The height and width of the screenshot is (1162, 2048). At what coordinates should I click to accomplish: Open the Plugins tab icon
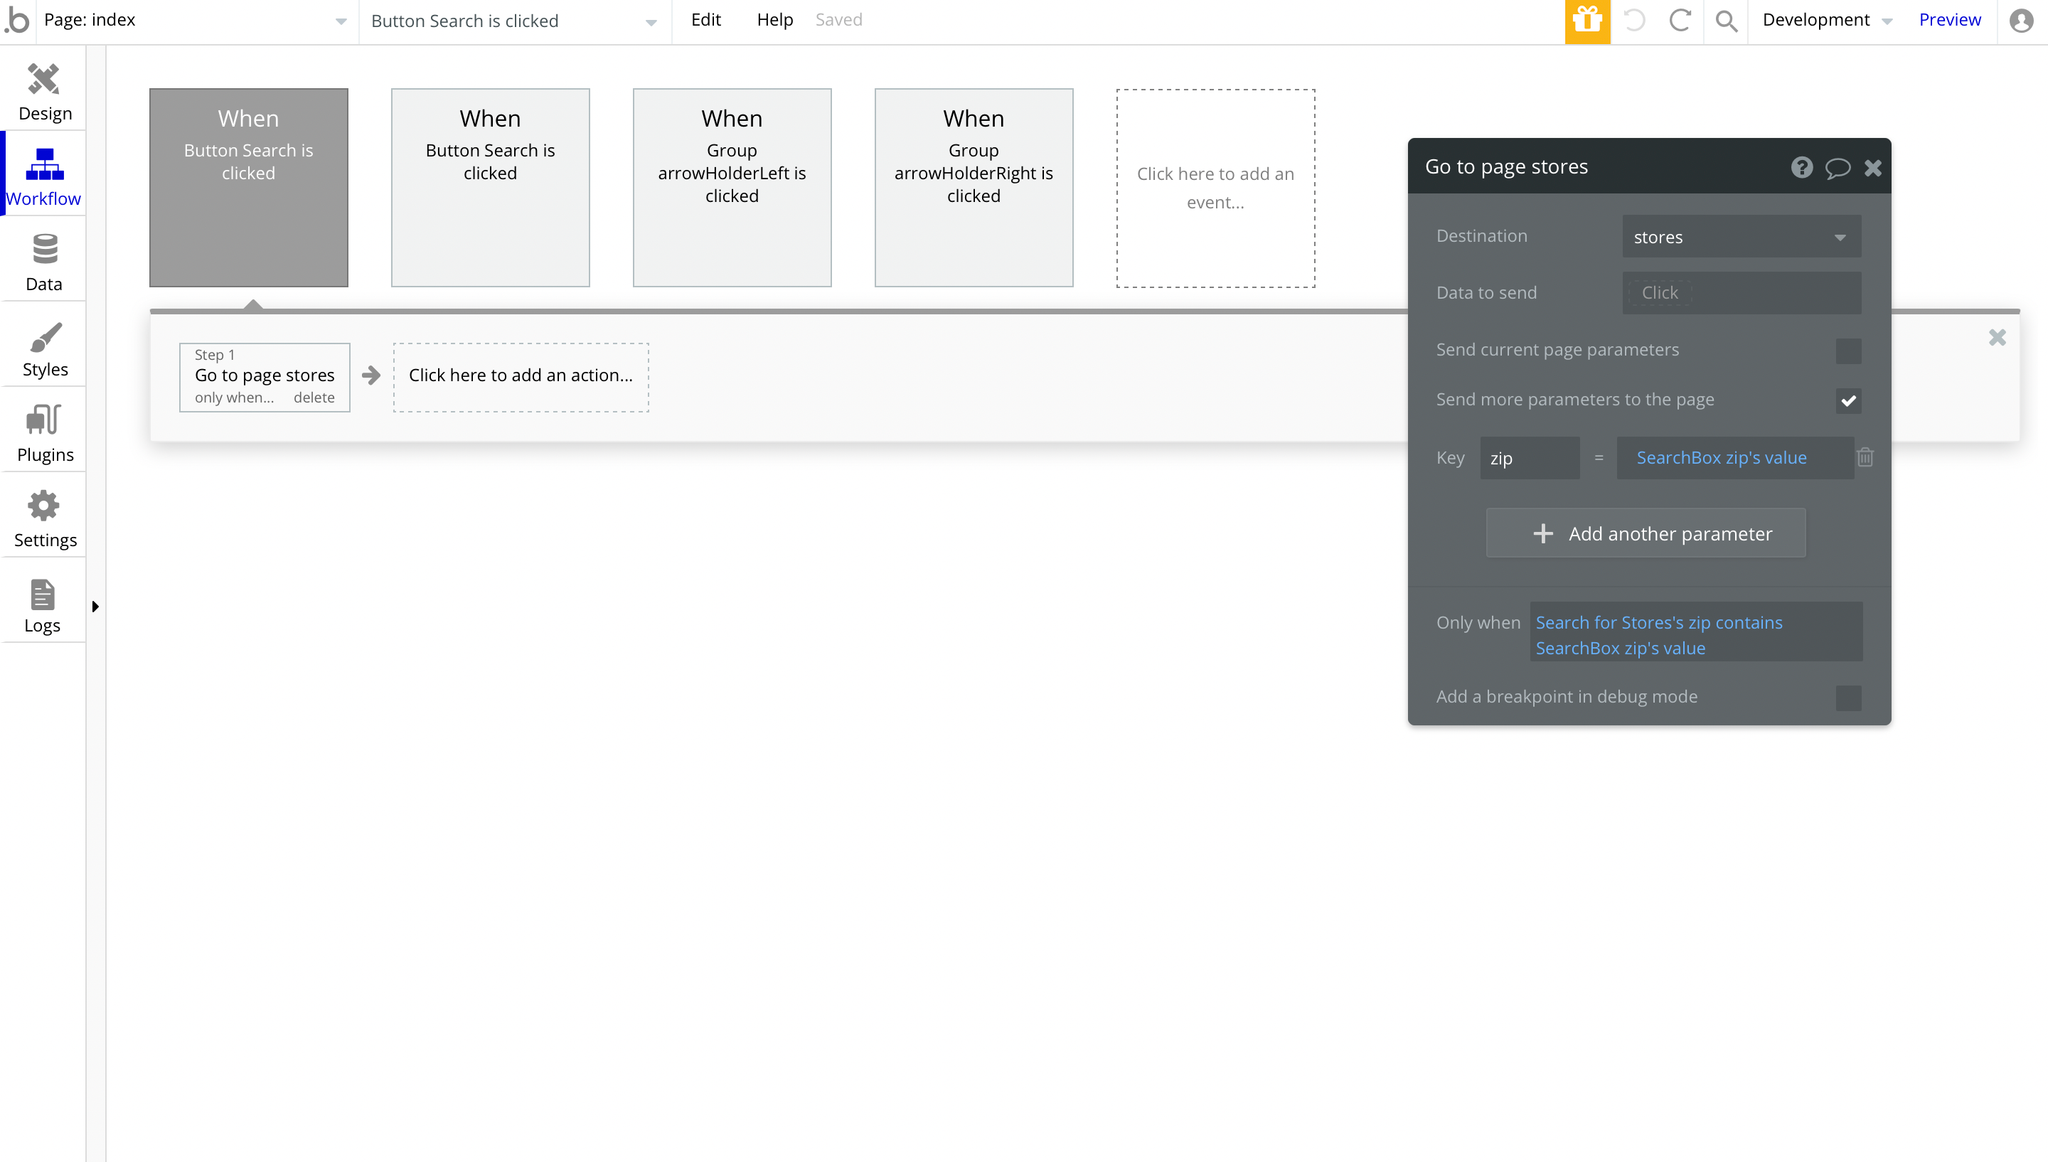click(44, 420)
